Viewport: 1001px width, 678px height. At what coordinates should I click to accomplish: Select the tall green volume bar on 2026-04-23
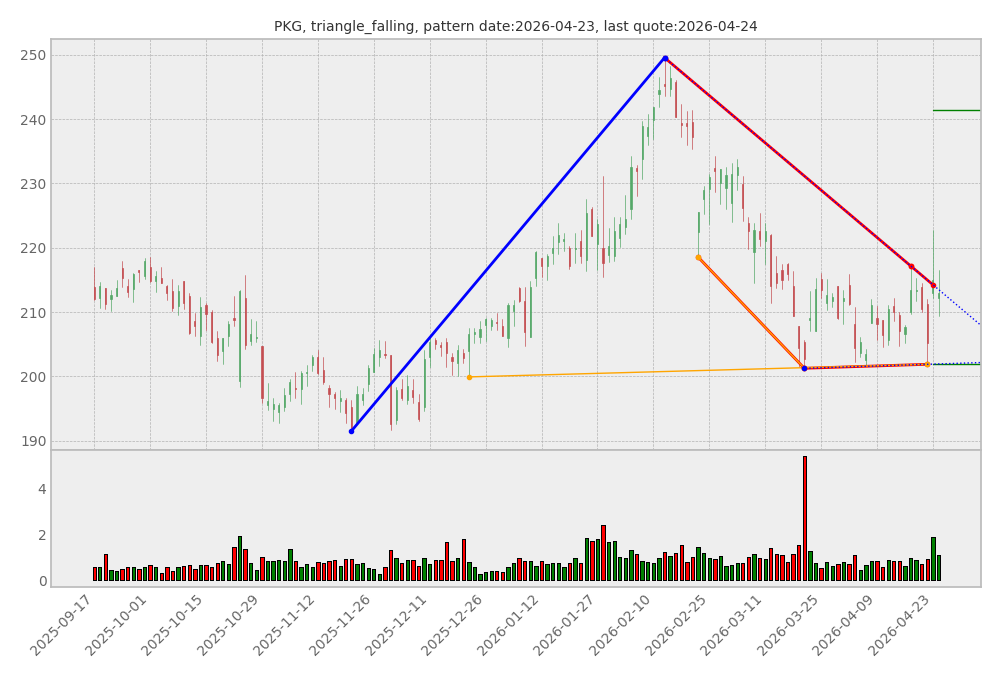coord(933,559)
